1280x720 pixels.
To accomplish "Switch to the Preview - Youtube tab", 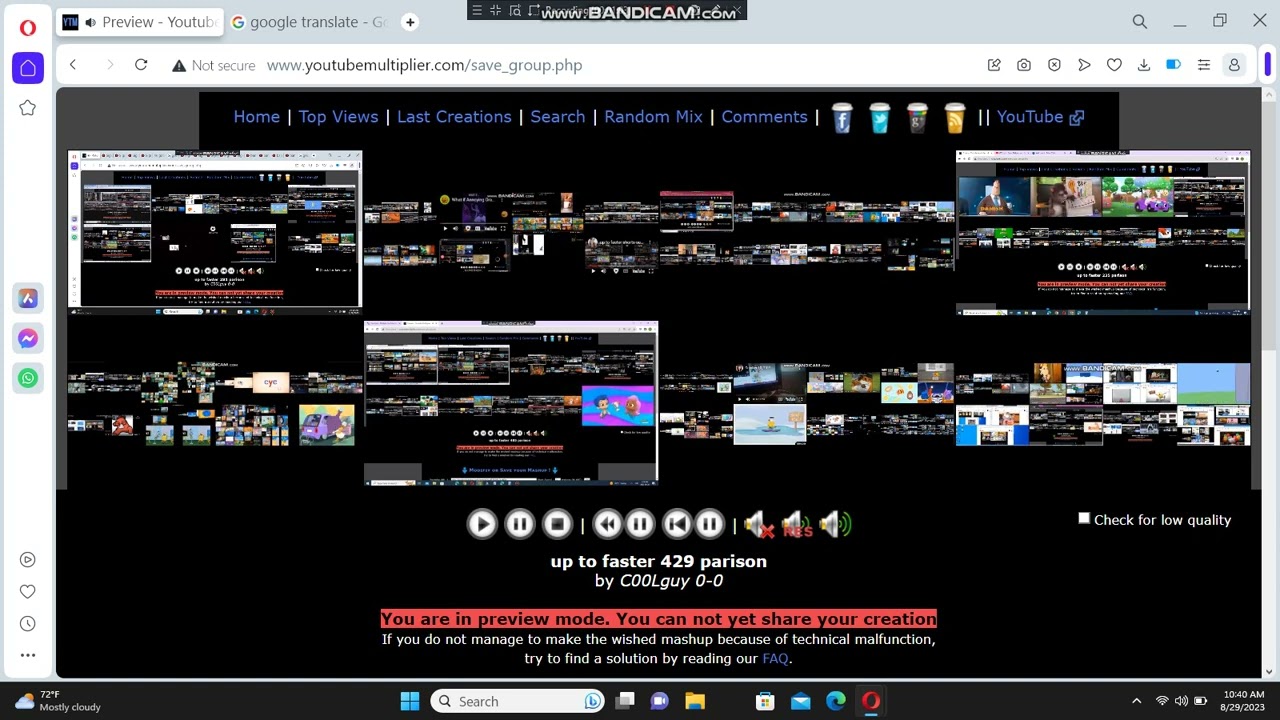I will click(x=140, y=22).
